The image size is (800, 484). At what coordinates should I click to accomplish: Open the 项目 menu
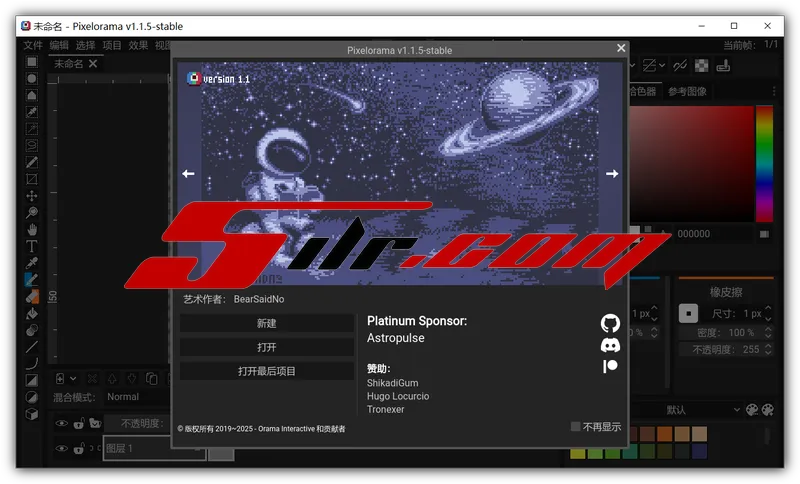click(x=112, y=45)
